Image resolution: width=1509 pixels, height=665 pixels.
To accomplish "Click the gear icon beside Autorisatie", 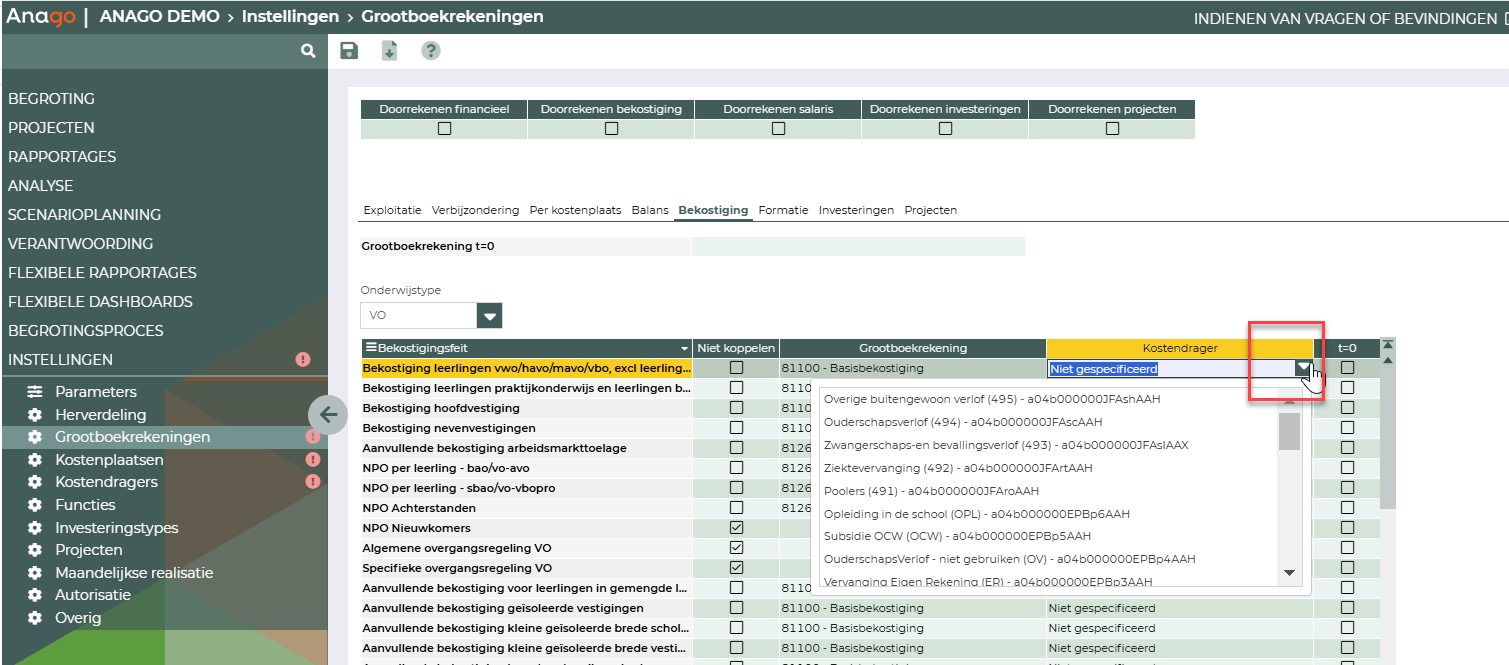I will [x=35, y=595].
